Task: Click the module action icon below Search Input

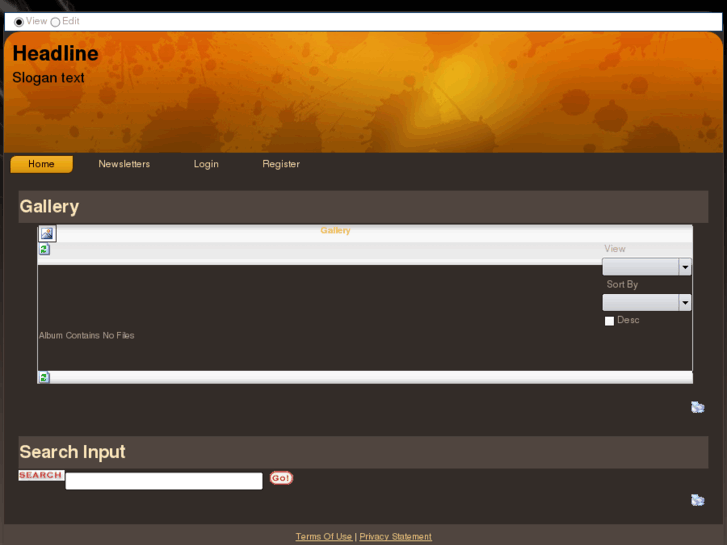Action: [697, 500]
